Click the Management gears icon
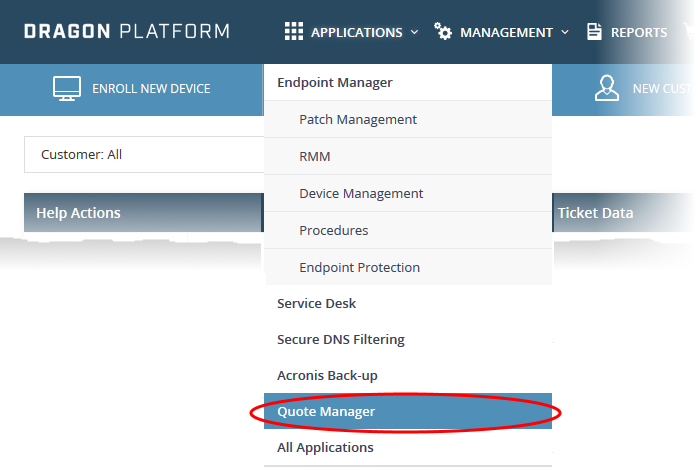This screenshot has height=470, width=700. tap(443, 31)
